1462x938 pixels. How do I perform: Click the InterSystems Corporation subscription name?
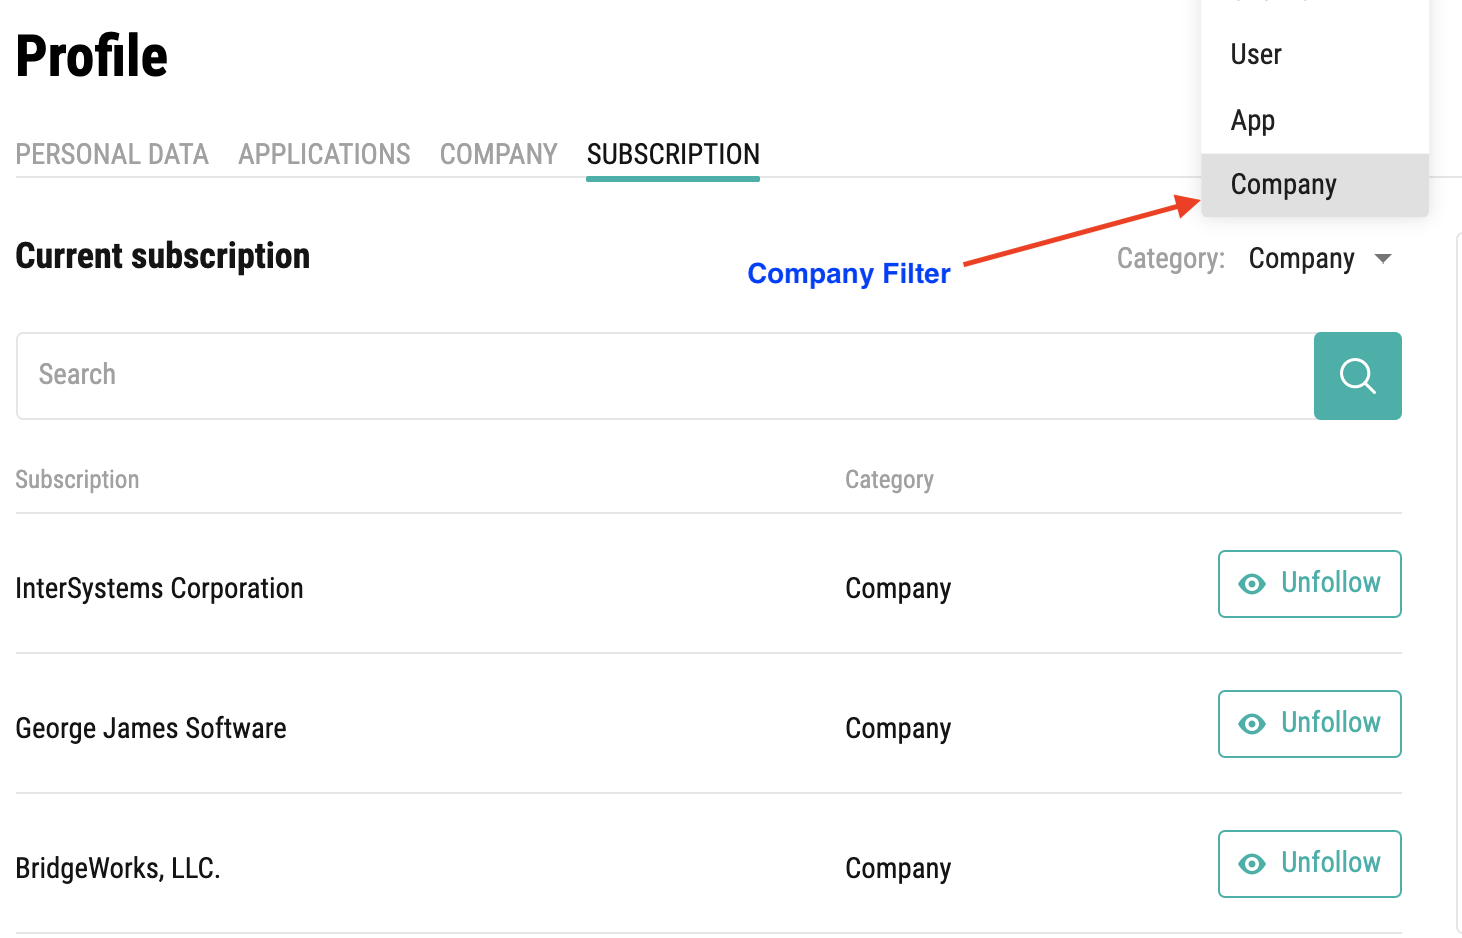click(x=159, y=588)
